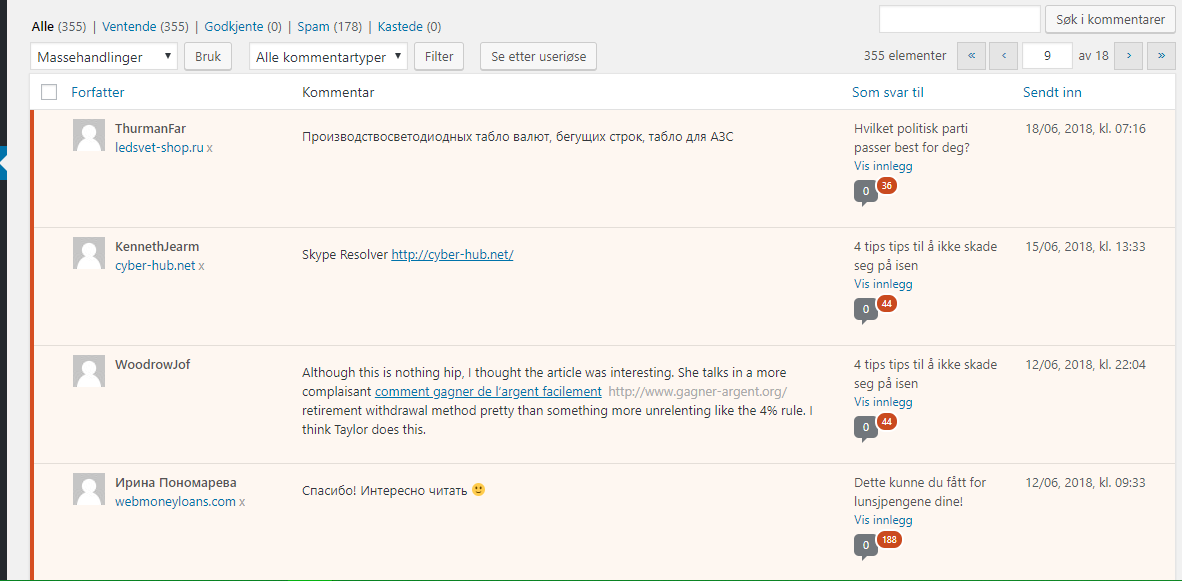The image size is (1182, 581).
Task: Open pending count 36 badge
Action: [886, 185]
